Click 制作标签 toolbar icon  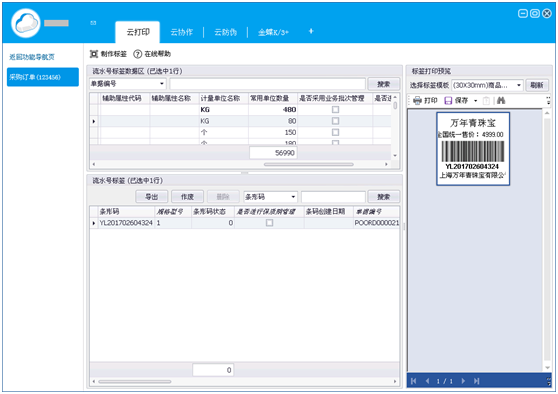[94, 54]
